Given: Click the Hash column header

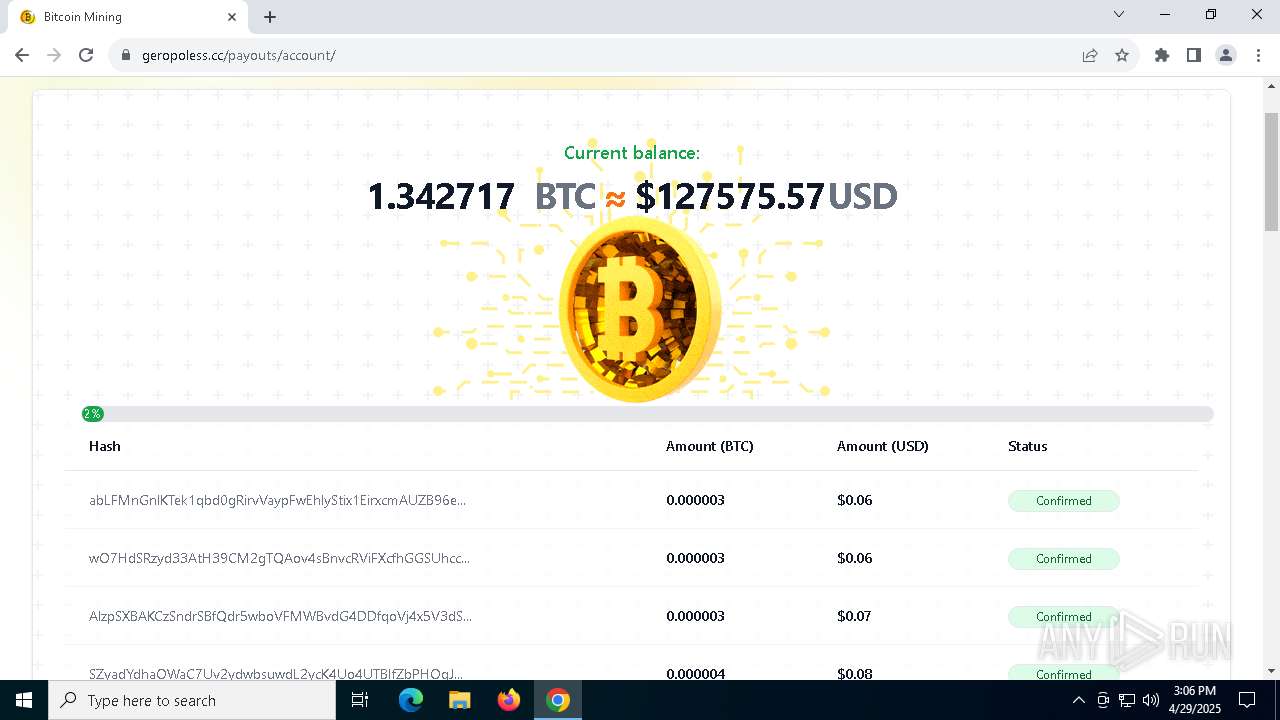Looking at the screenshot, I should click(105, 446).
